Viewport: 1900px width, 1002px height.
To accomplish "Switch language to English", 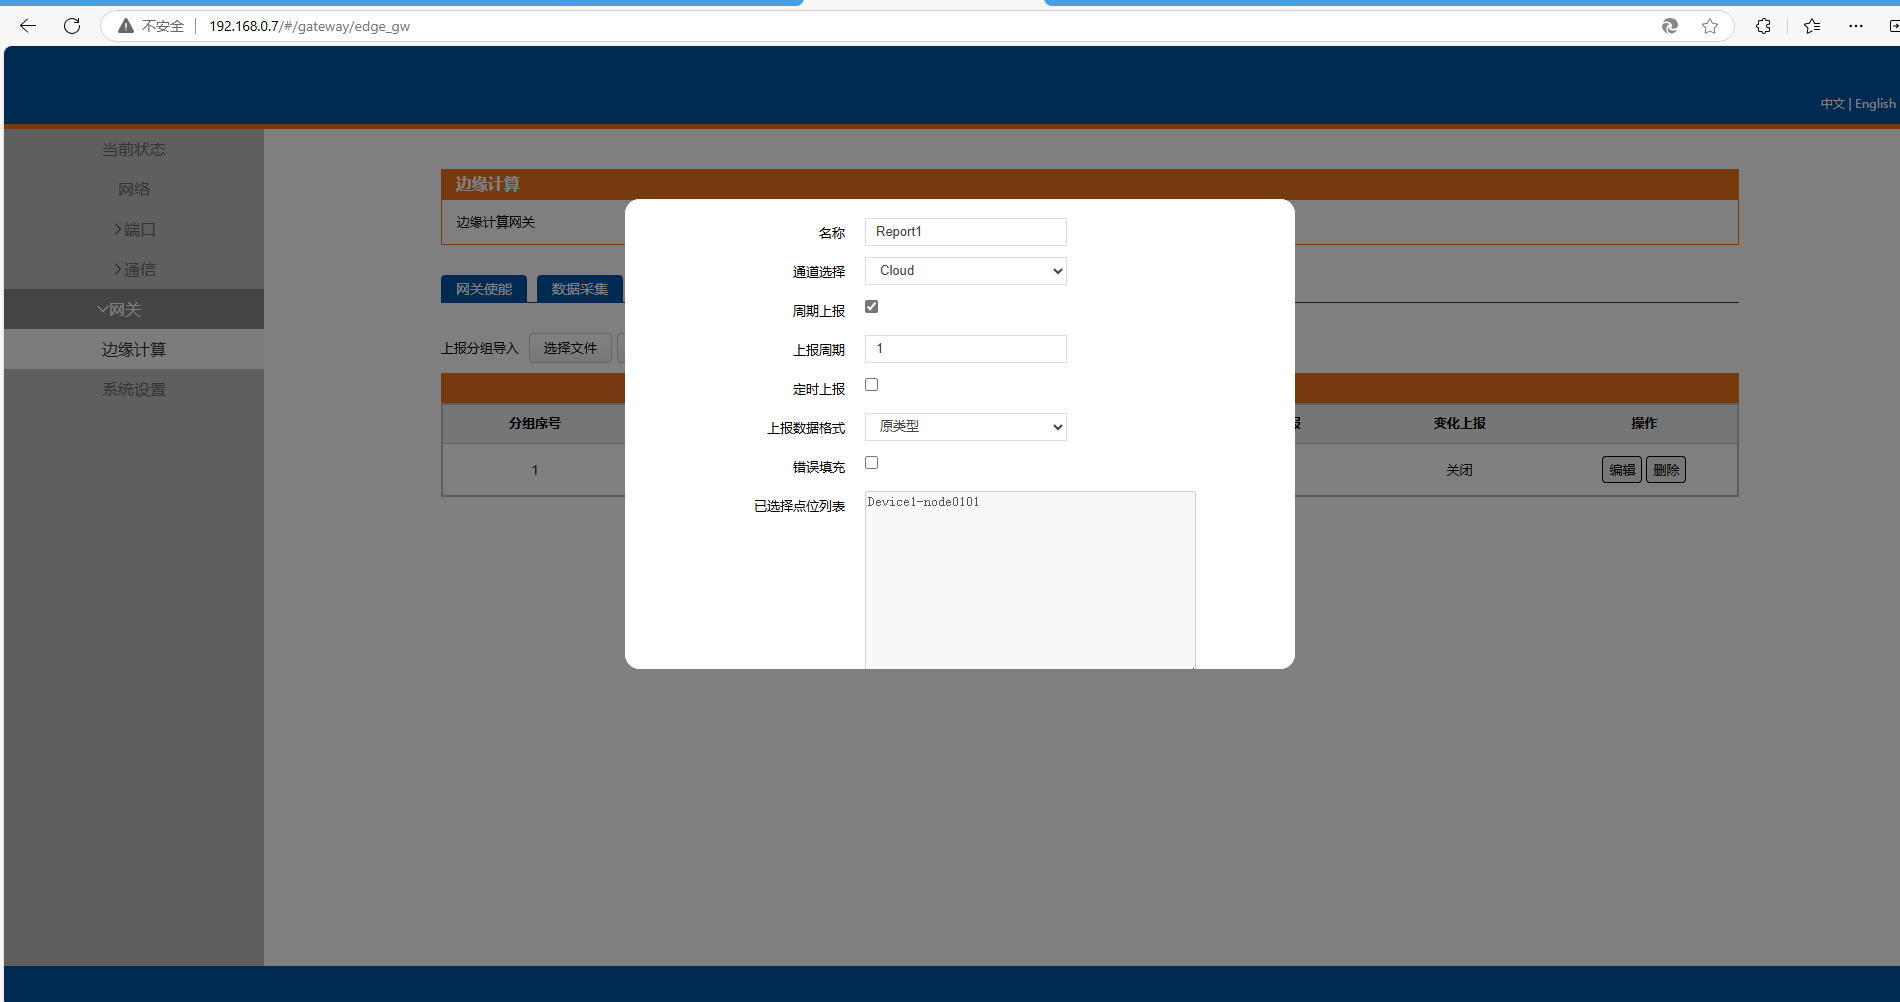I will point(1875,104).
